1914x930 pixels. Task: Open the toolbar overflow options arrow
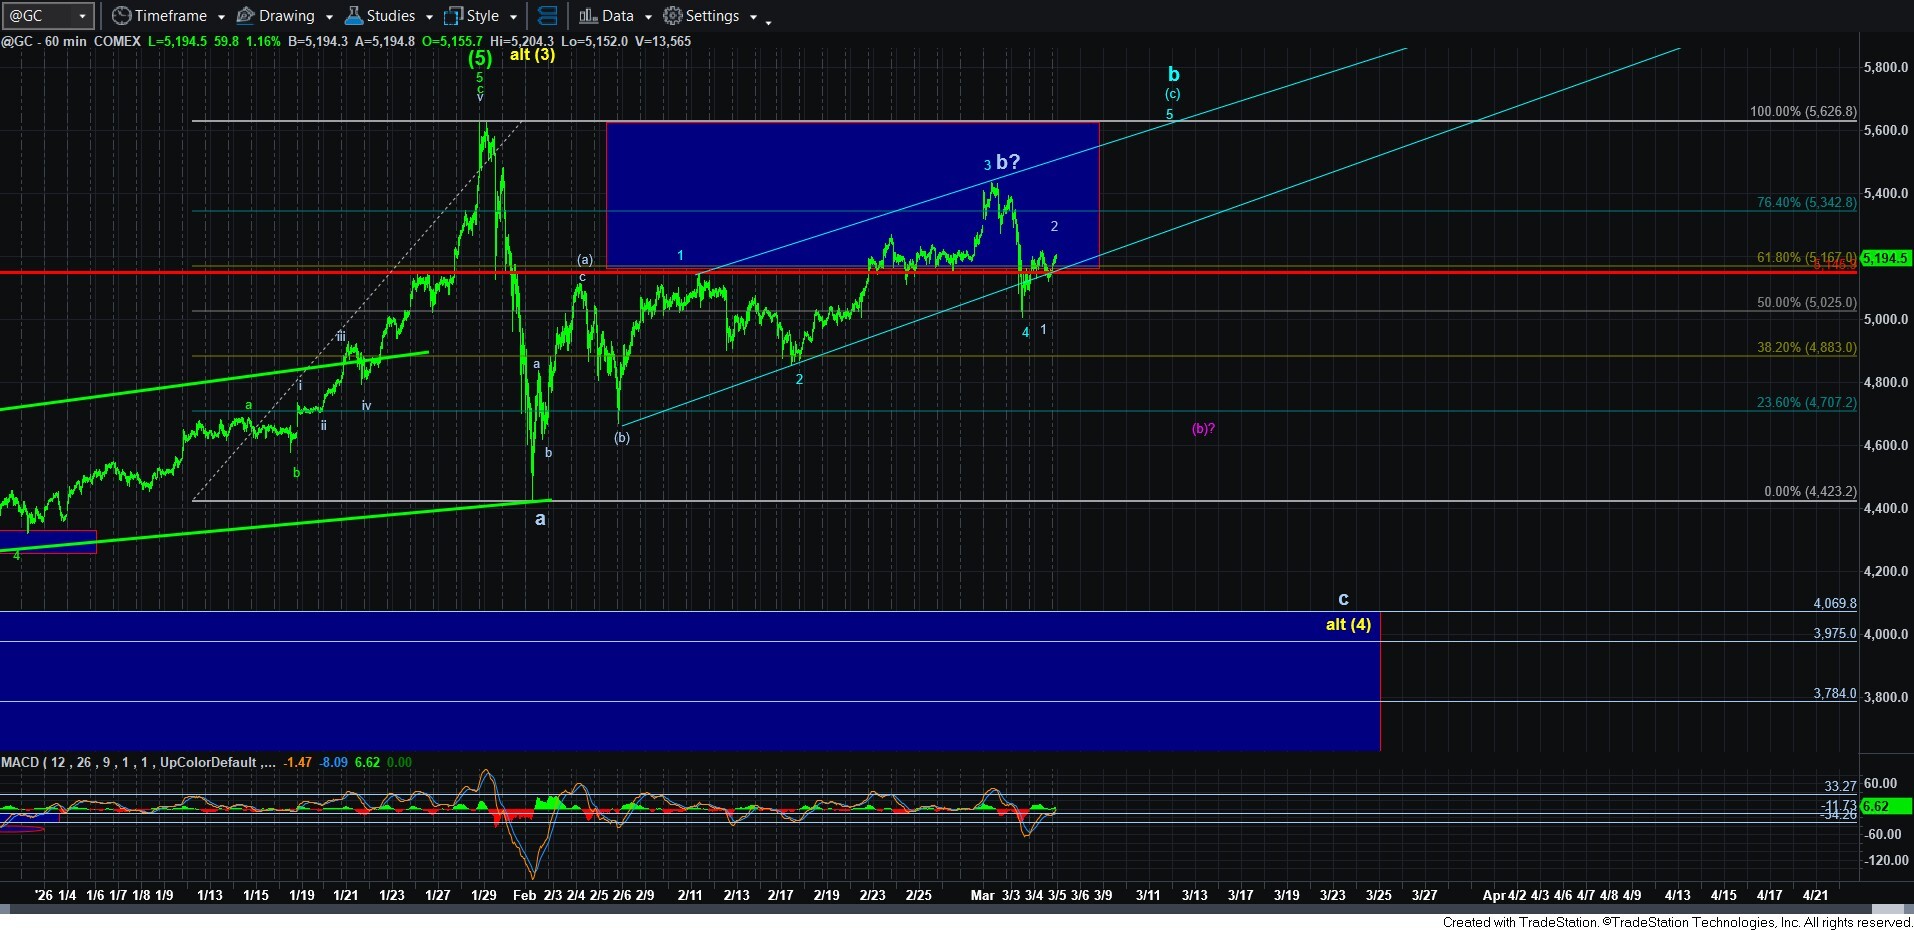pos(768,21)
